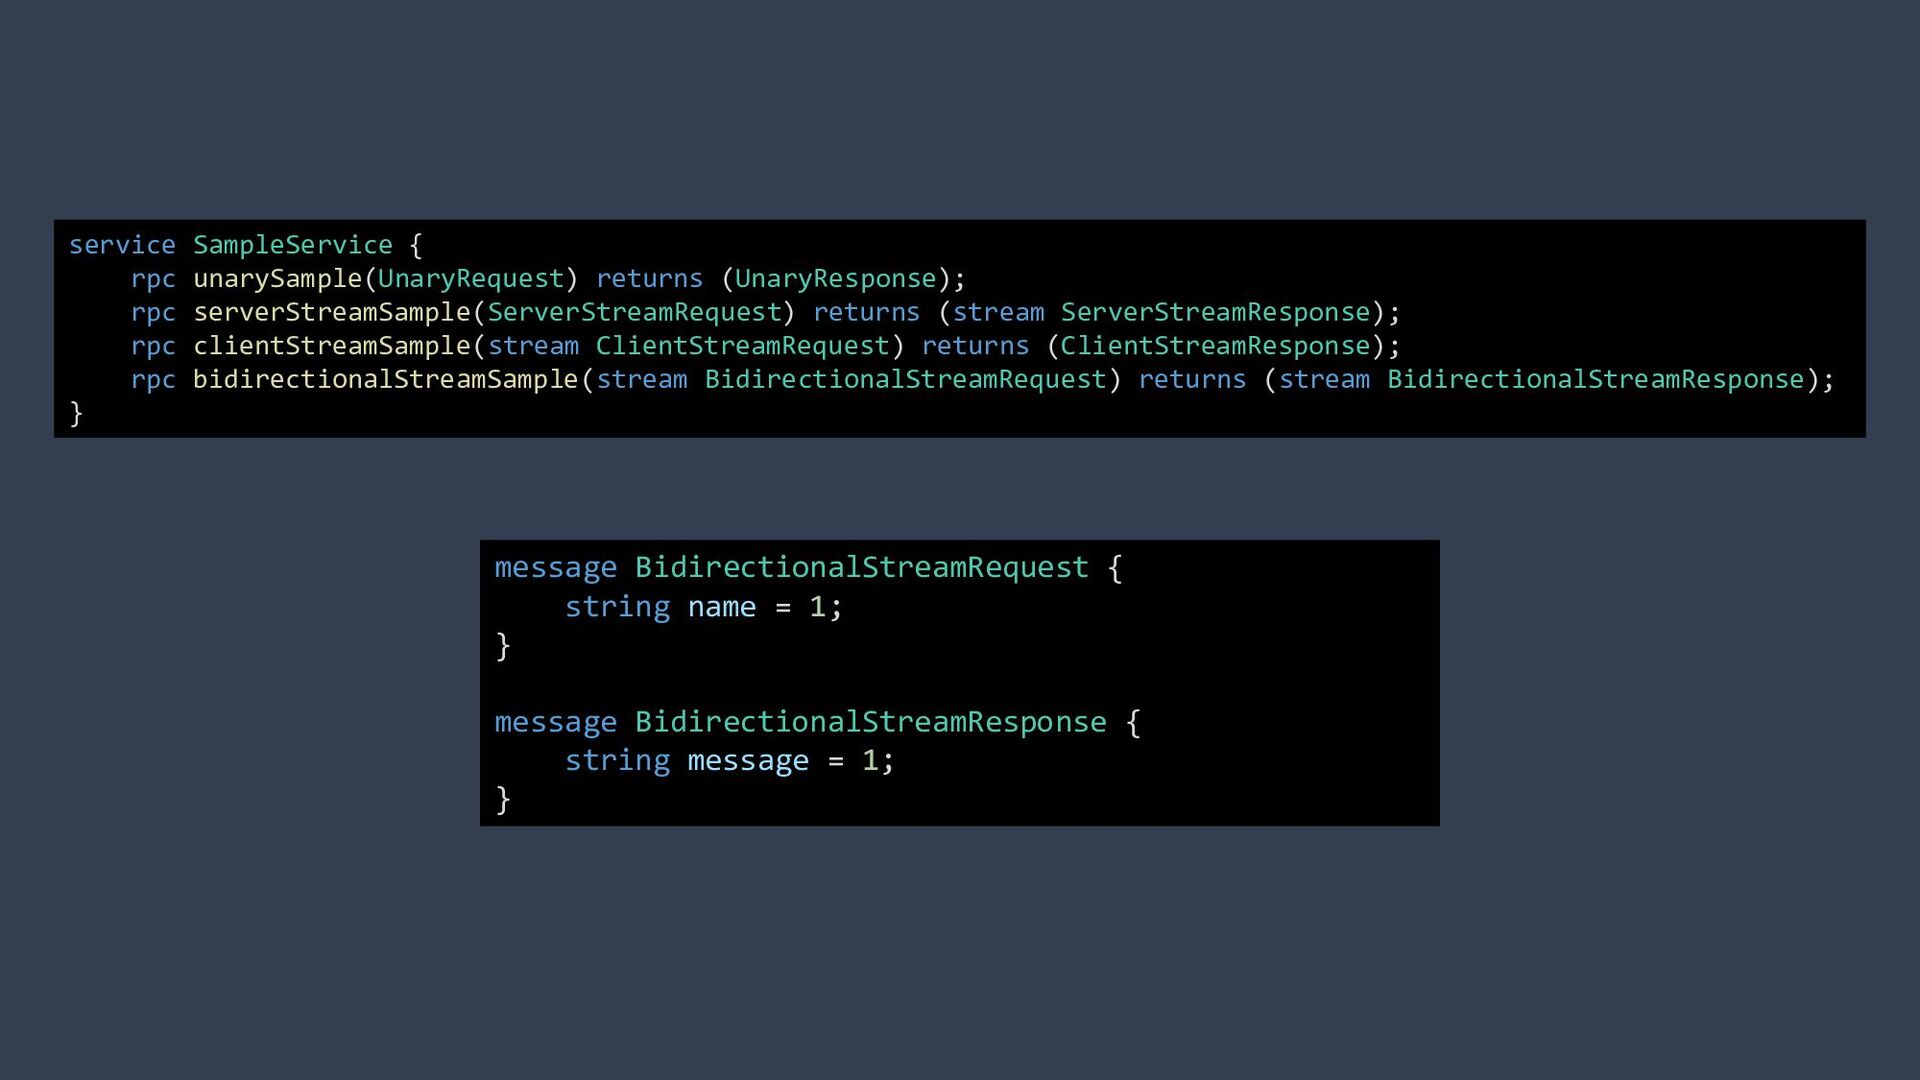Click BidirectionalStreamRequest in message definition
Screen dimensions: 1920x1080
pyautogui.click(x=861, y=567)
